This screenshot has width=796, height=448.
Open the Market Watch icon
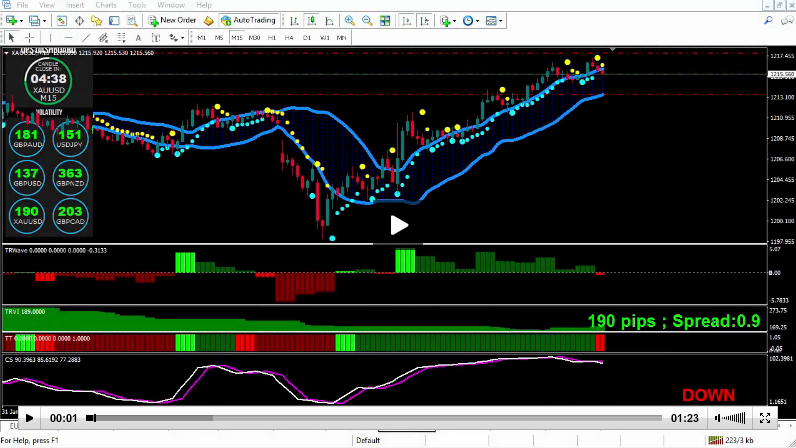[61, 21]
